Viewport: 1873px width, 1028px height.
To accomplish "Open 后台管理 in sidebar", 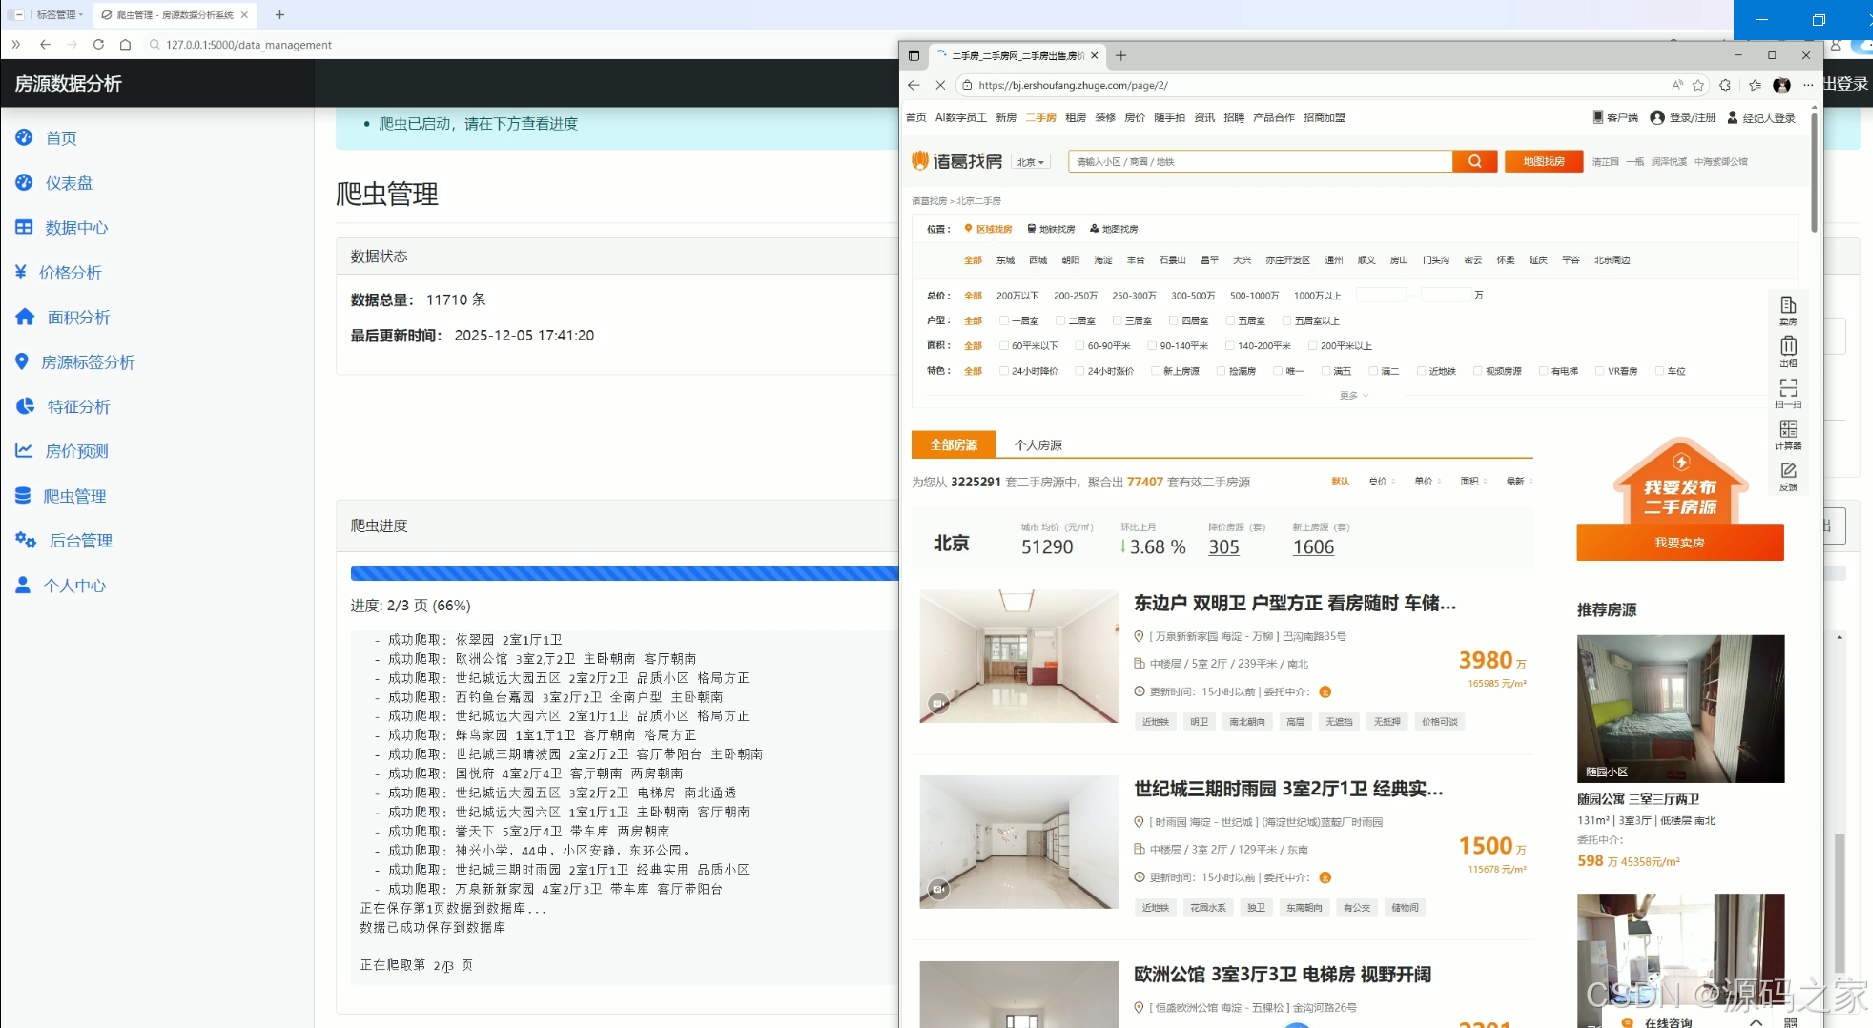I will [x=63, y=540].
